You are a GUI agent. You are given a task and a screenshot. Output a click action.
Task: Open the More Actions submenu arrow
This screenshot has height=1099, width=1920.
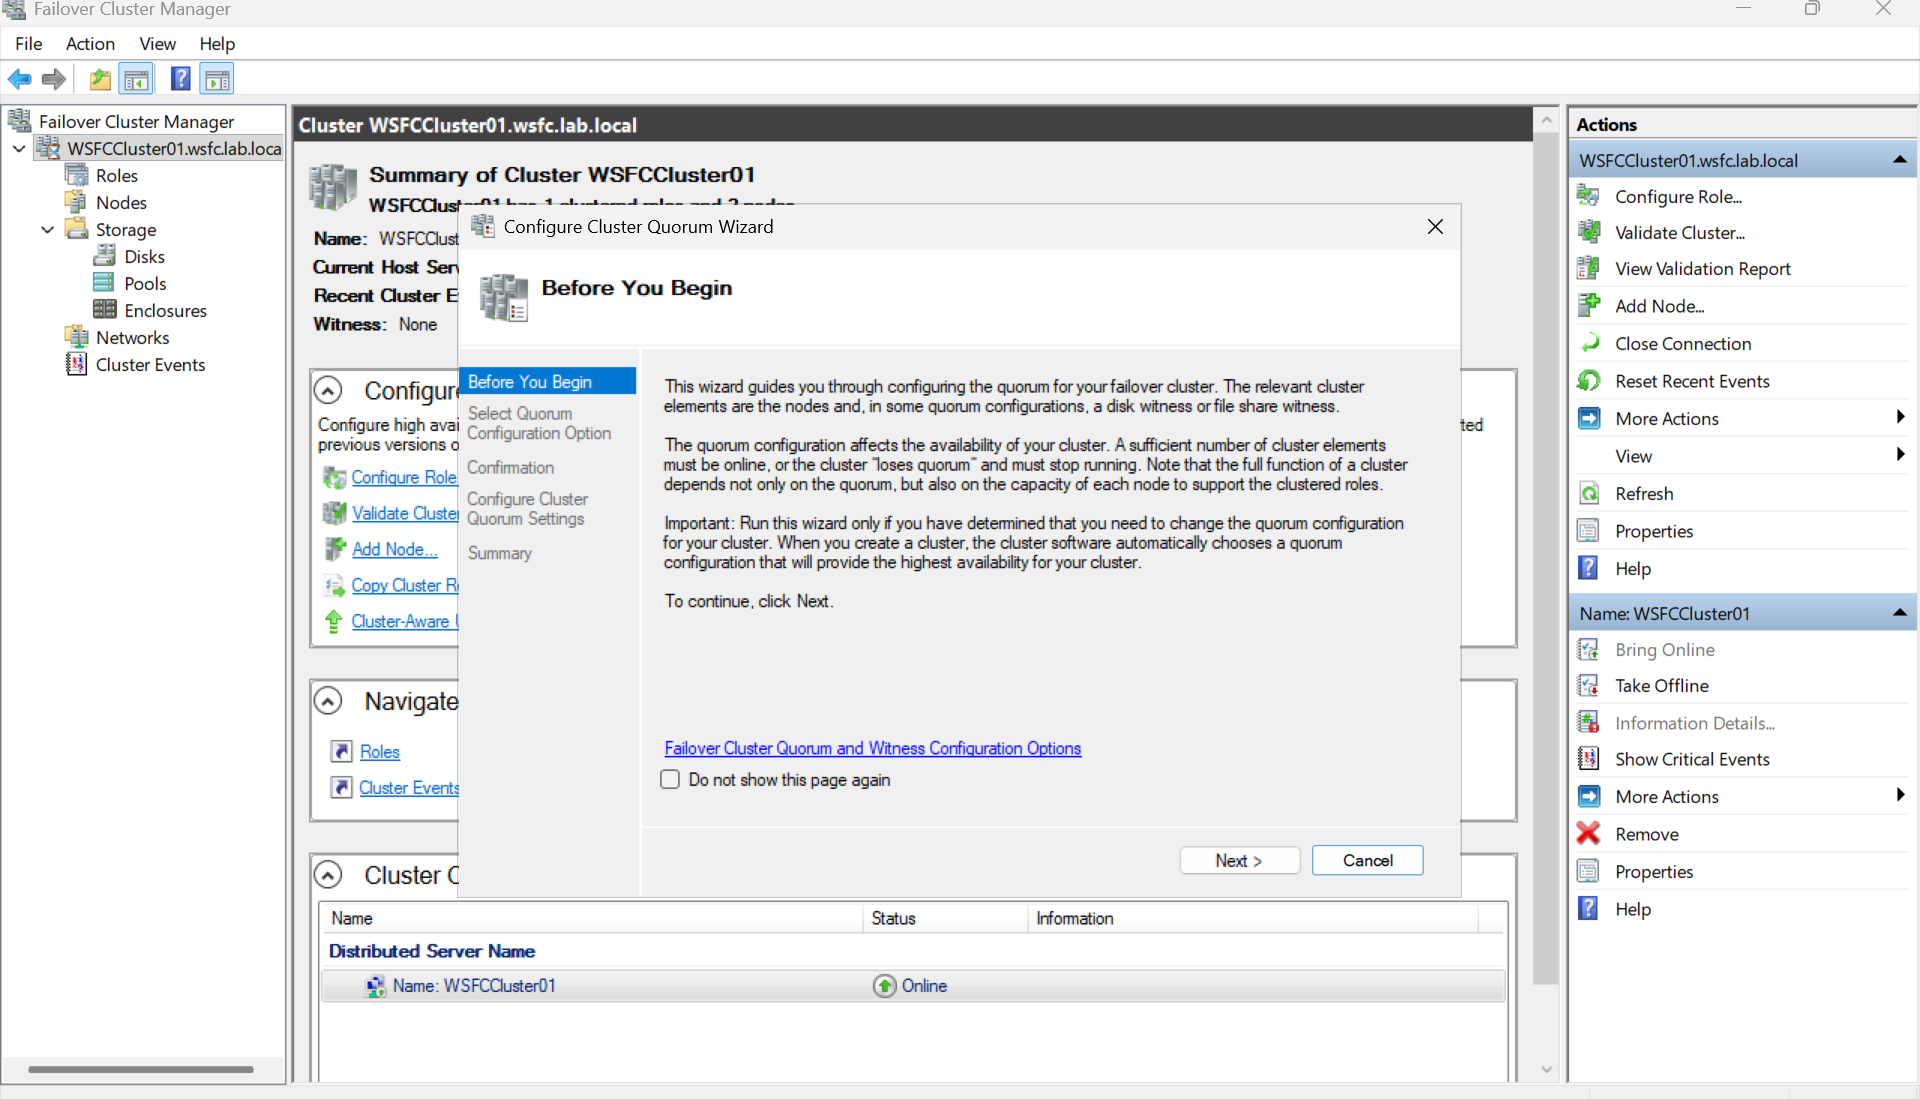(x=1900, y=417)
